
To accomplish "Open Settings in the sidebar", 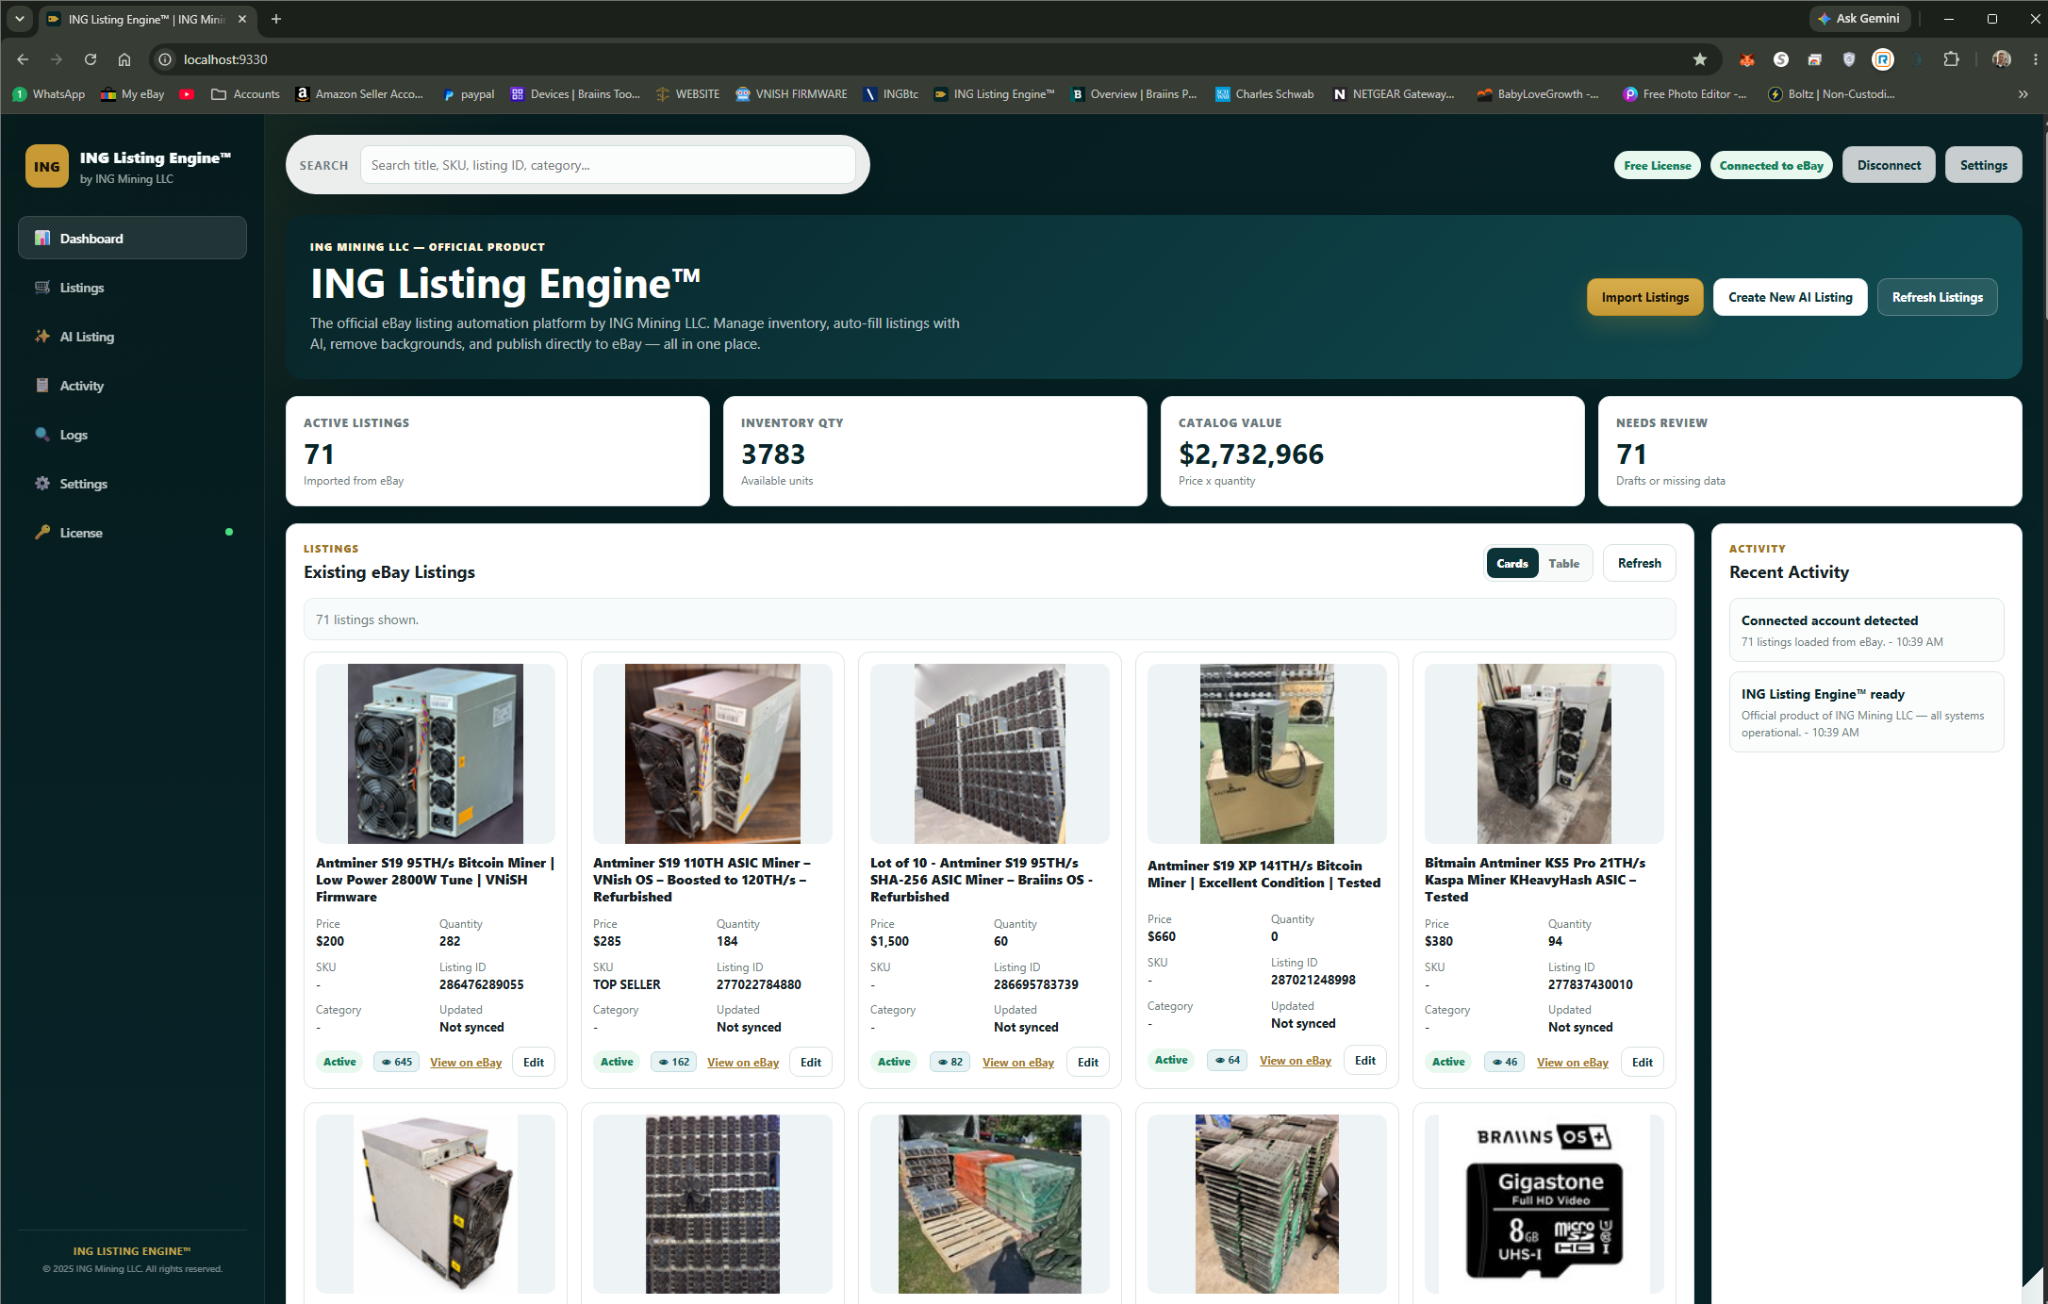I will coord(132,483).
